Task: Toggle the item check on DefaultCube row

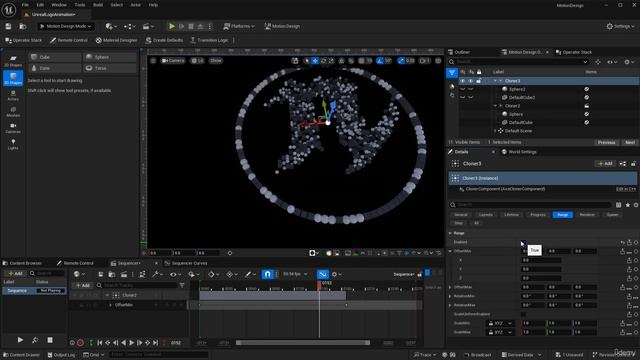Action: 587,122
